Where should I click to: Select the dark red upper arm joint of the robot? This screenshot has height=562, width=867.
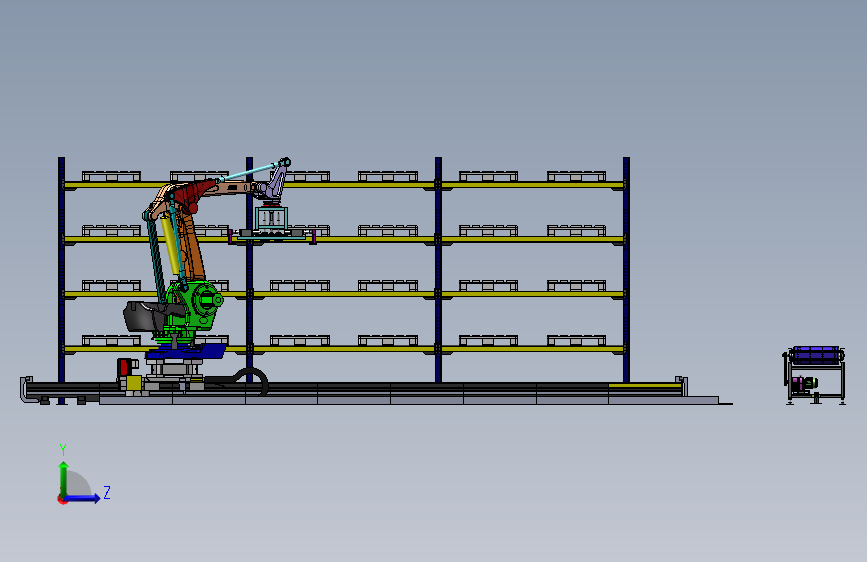click(194, 194)
